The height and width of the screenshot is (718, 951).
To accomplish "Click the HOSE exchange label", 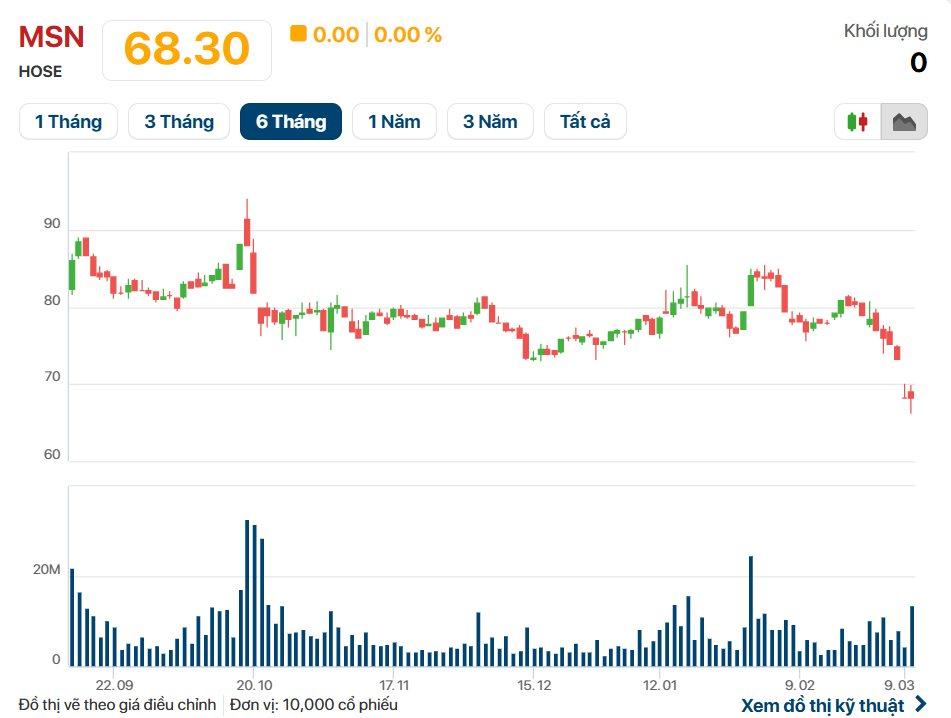I will point(40,71).
